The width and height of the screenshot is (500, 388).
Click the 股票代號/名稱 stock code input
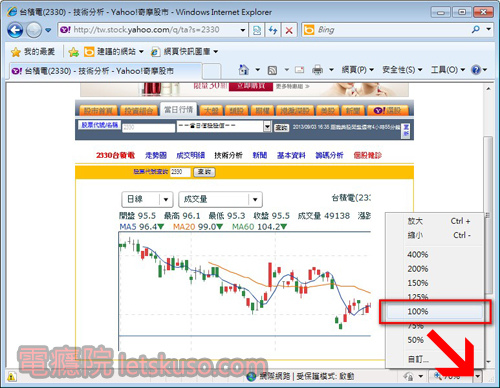tap(148, 127)
